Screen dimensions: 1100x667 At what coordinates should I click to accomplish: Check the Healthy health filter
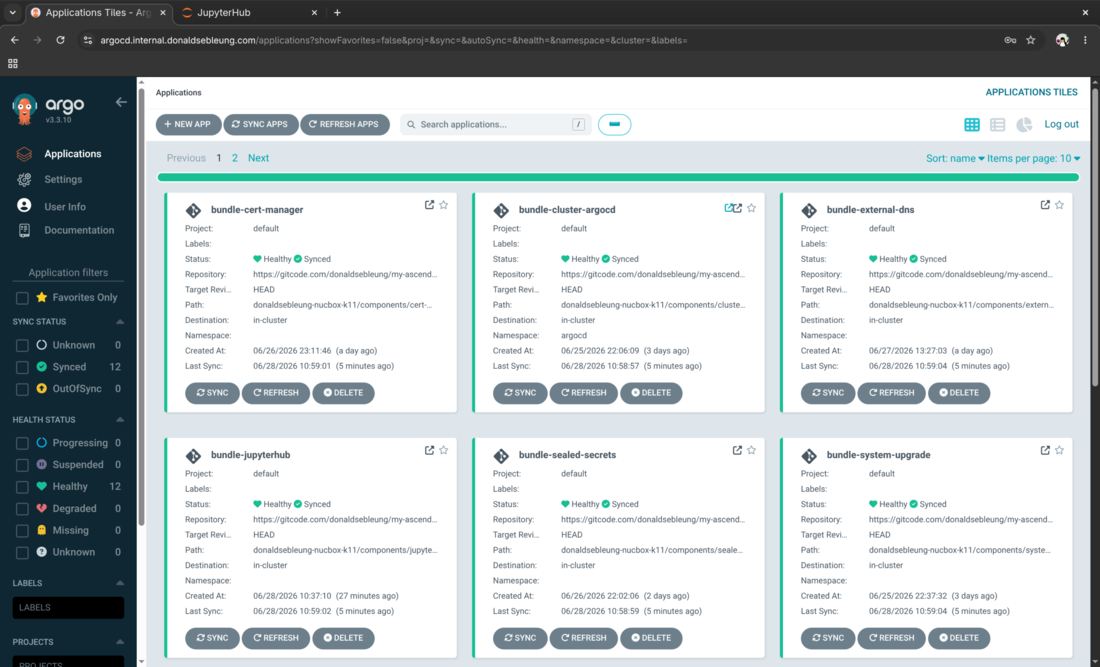click(22, 487)
